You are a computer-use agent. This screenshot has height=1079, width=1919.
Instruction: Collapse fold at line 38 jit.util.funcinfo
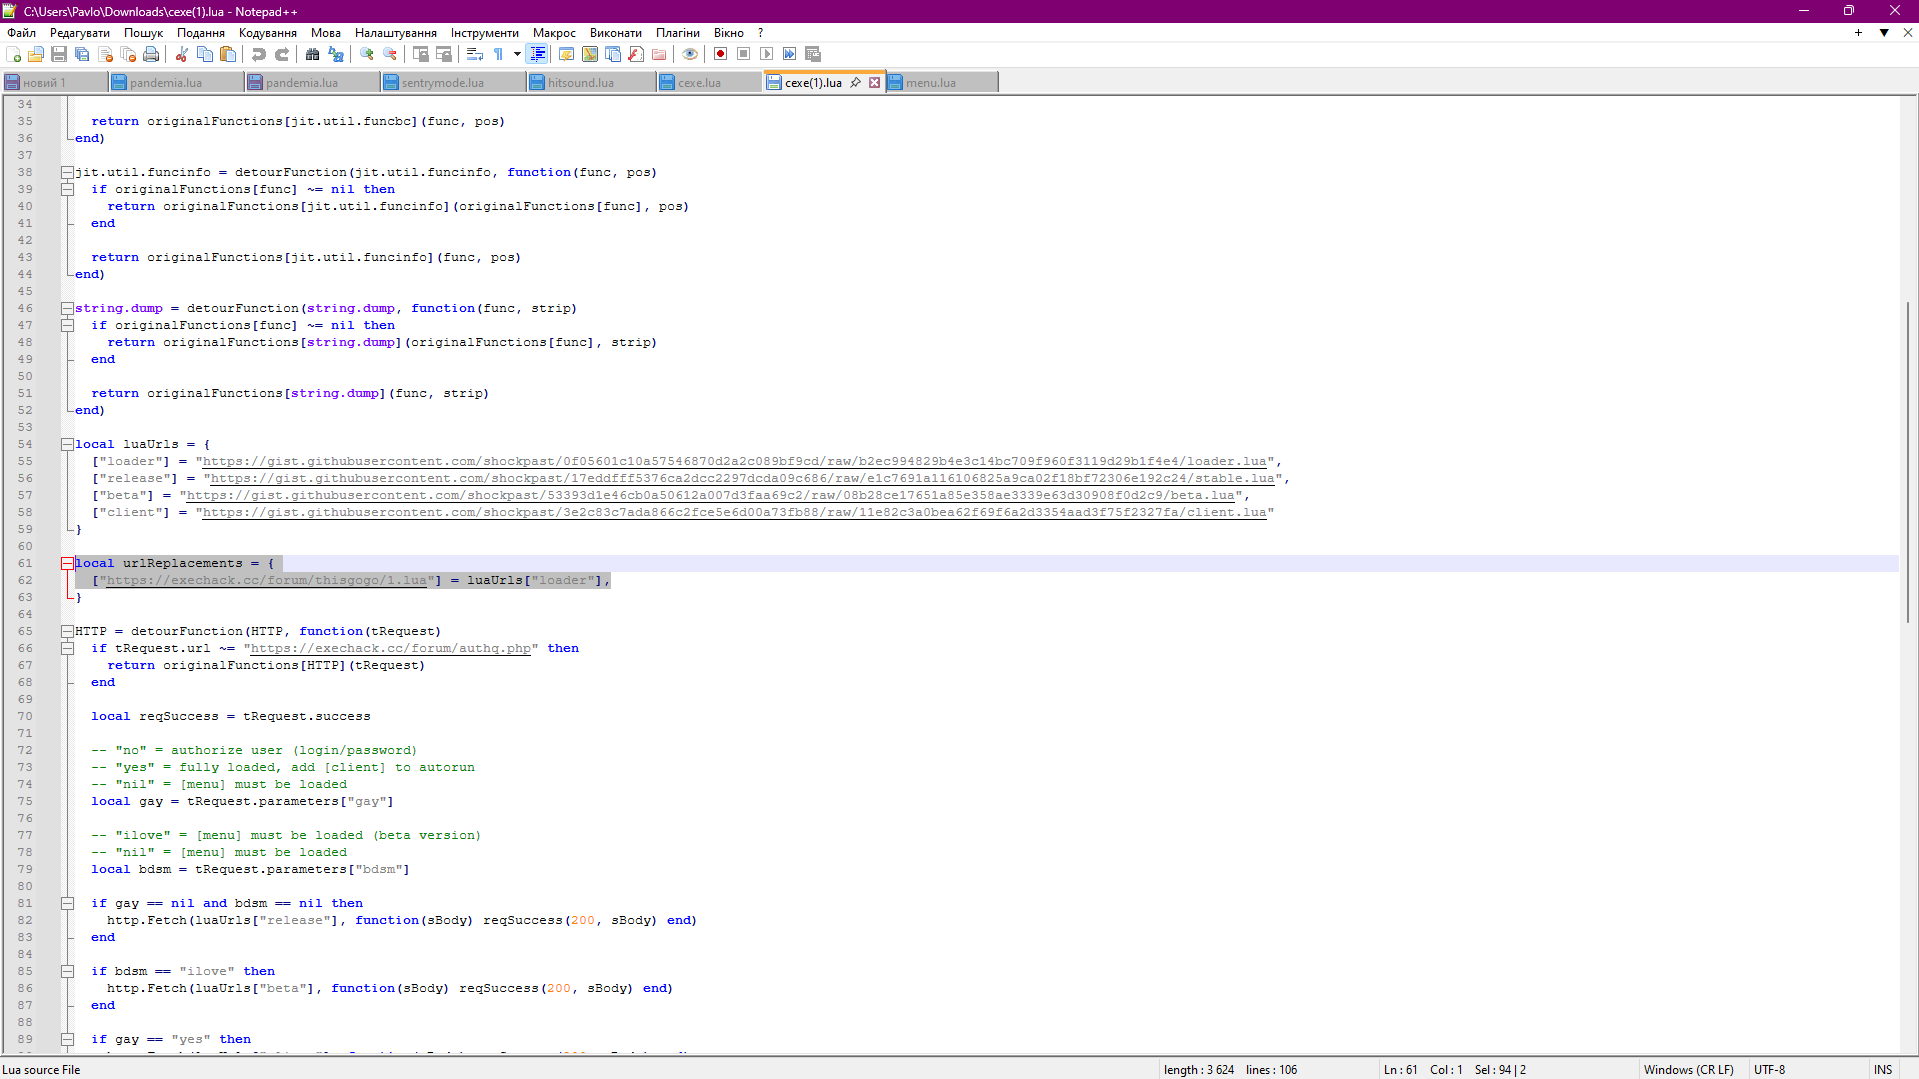pyautogui.click(x=67, y=172)
